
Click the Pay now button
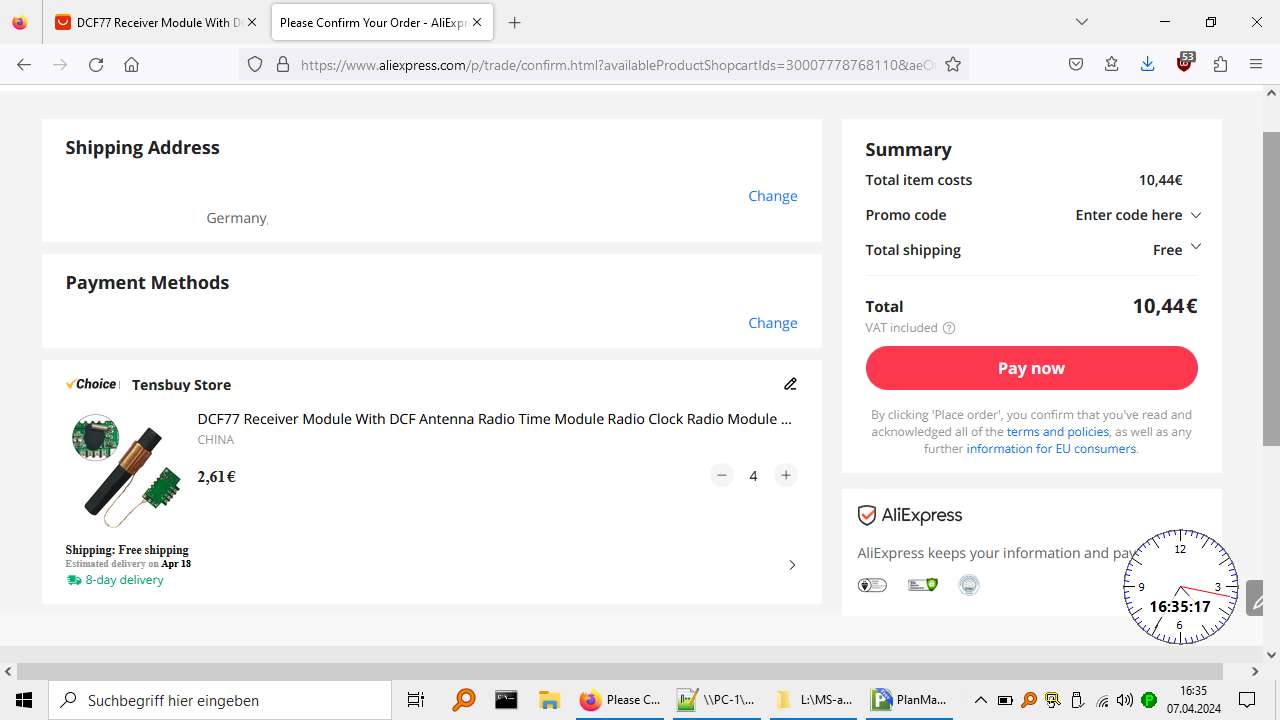click(1031, 368)
